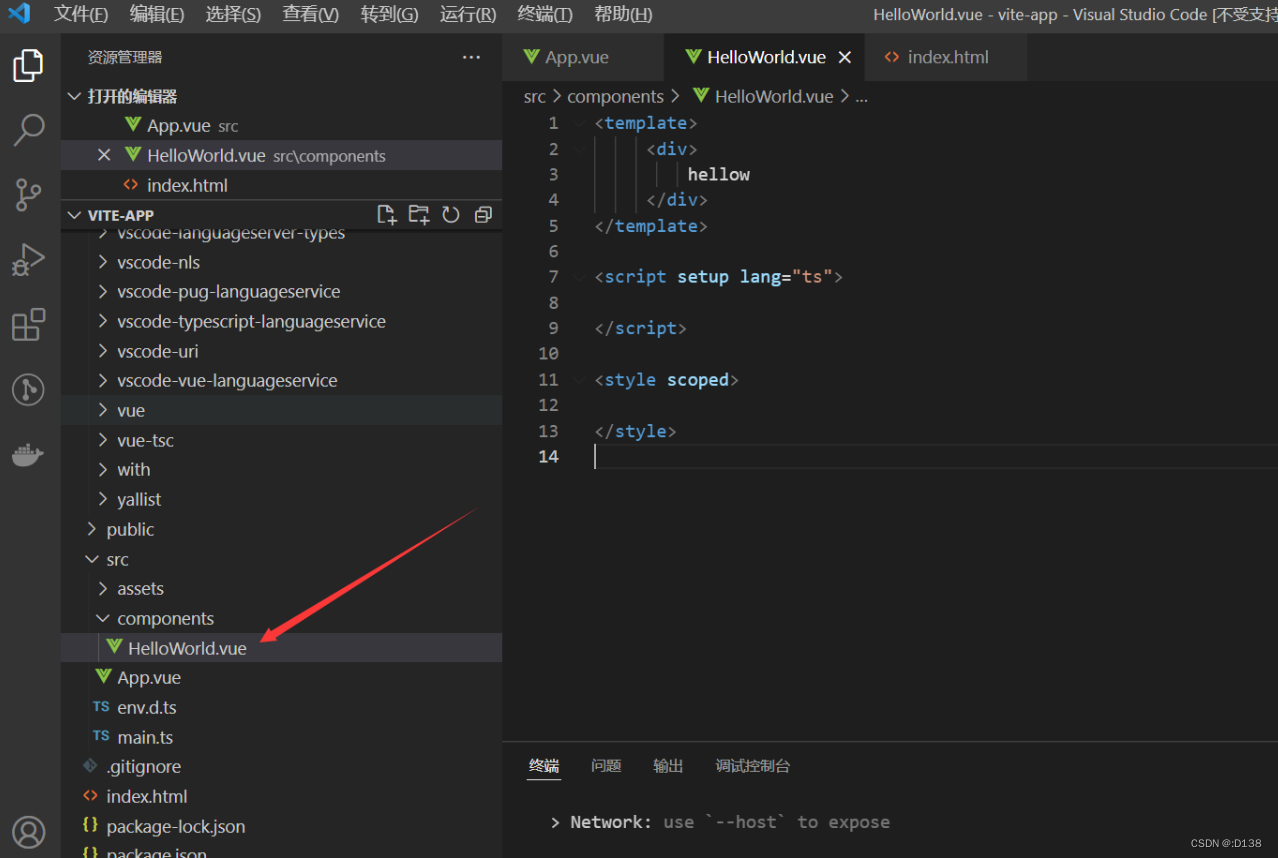Click New File icon in VITE-APP header
1278x858 pixels.
[x=387, y=215]
